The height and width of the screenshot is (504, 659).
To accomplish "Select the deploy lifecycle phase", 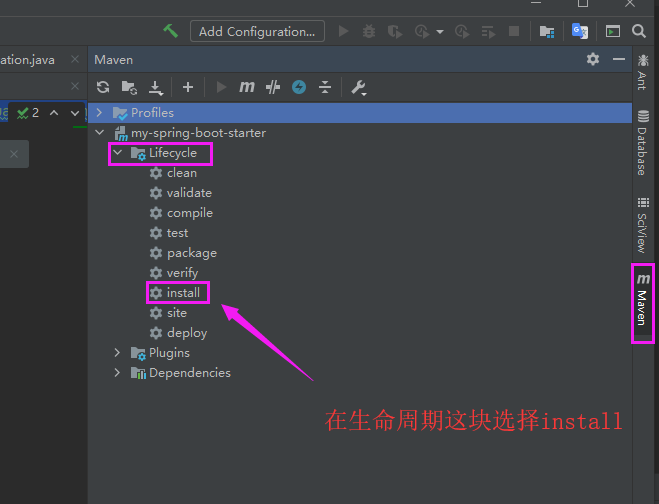I will pyautogui.click(x=187, y=333).
